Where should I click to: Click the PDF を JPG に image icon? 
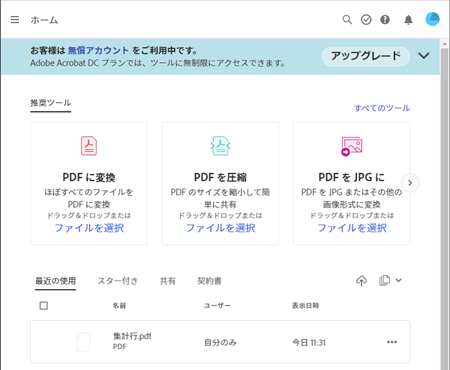(x=351, y=146)
